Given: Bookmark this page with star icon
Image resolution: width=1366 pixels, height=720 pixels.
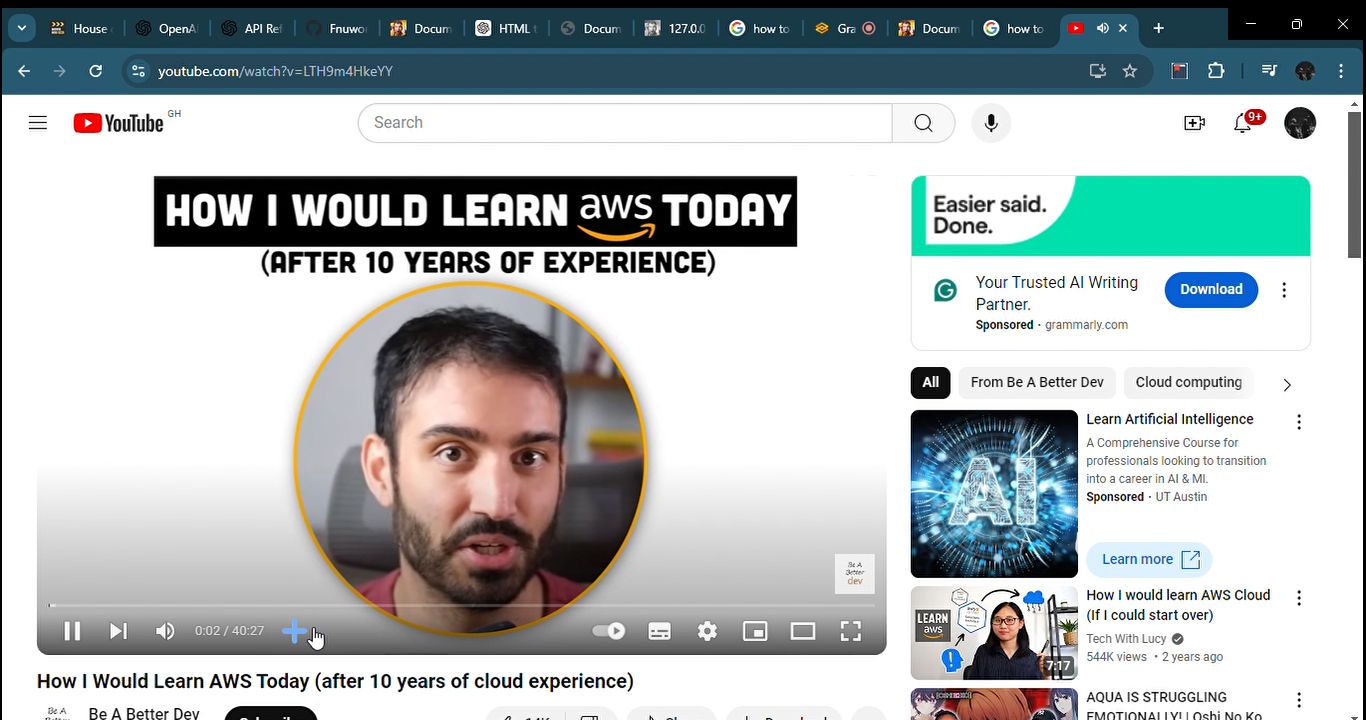Looking at the screenshot, I should pos(1130,71).
